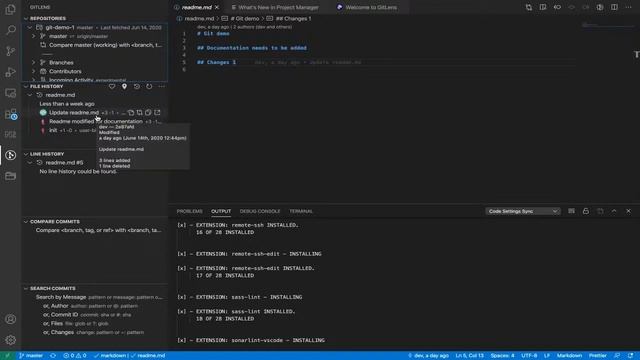Open the Source Control view
The image size is (640, 360).
(11, 51)
